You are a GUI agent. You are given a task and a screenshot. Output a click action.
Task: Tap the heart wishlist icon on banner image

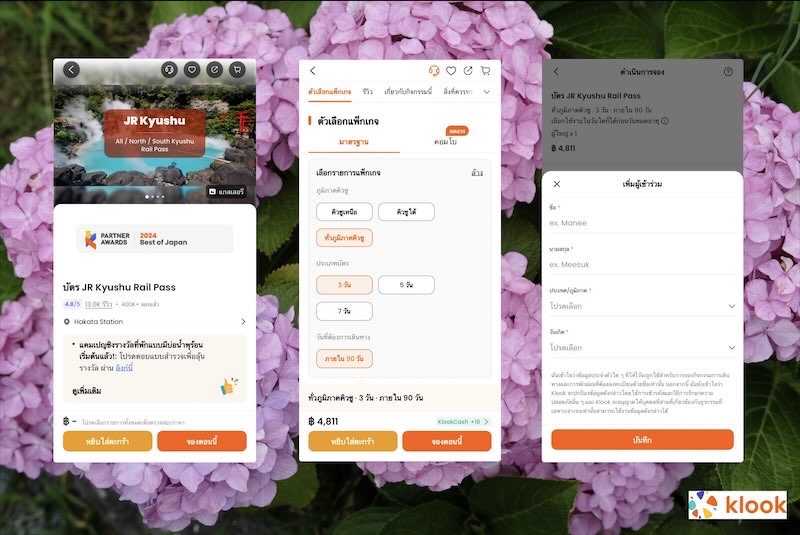192,70
